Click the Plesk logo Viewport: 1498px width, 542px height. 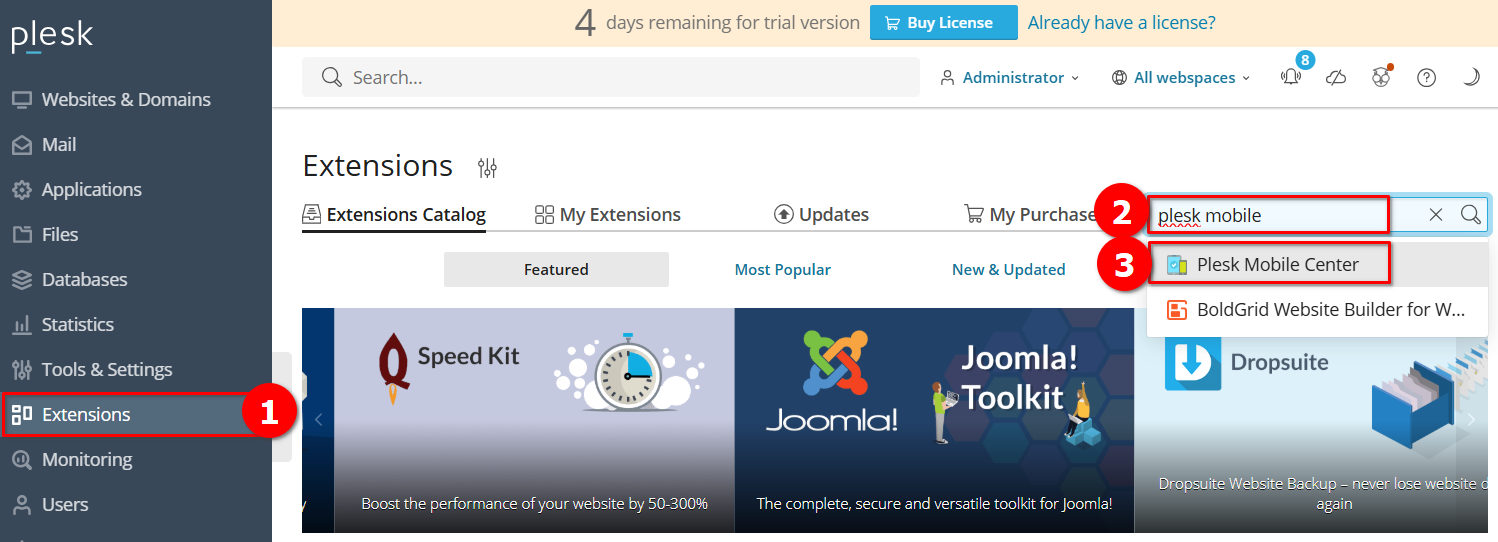pos(52,36)
